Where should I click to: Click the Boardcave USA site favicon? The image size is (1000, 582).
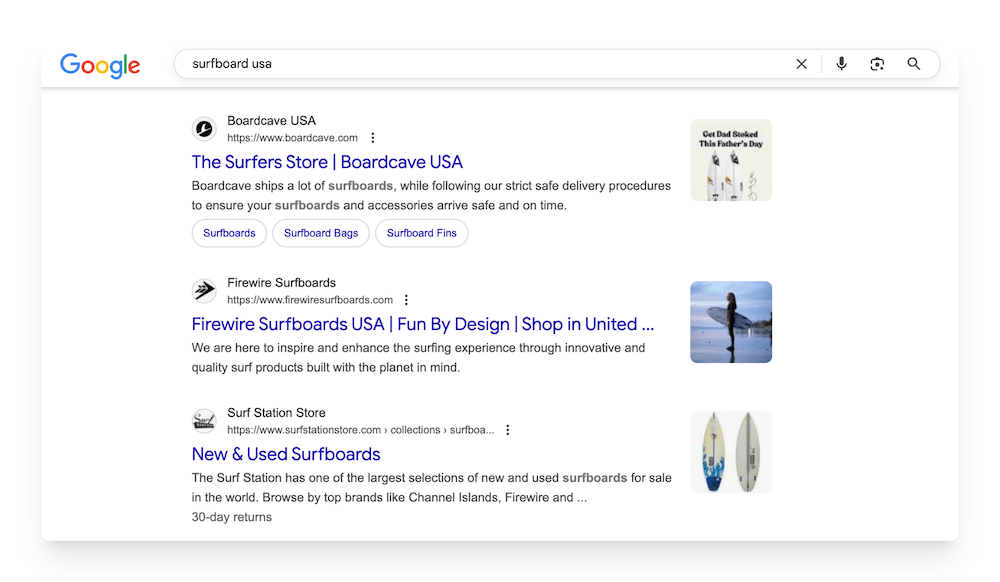click(x=204, y=129)
